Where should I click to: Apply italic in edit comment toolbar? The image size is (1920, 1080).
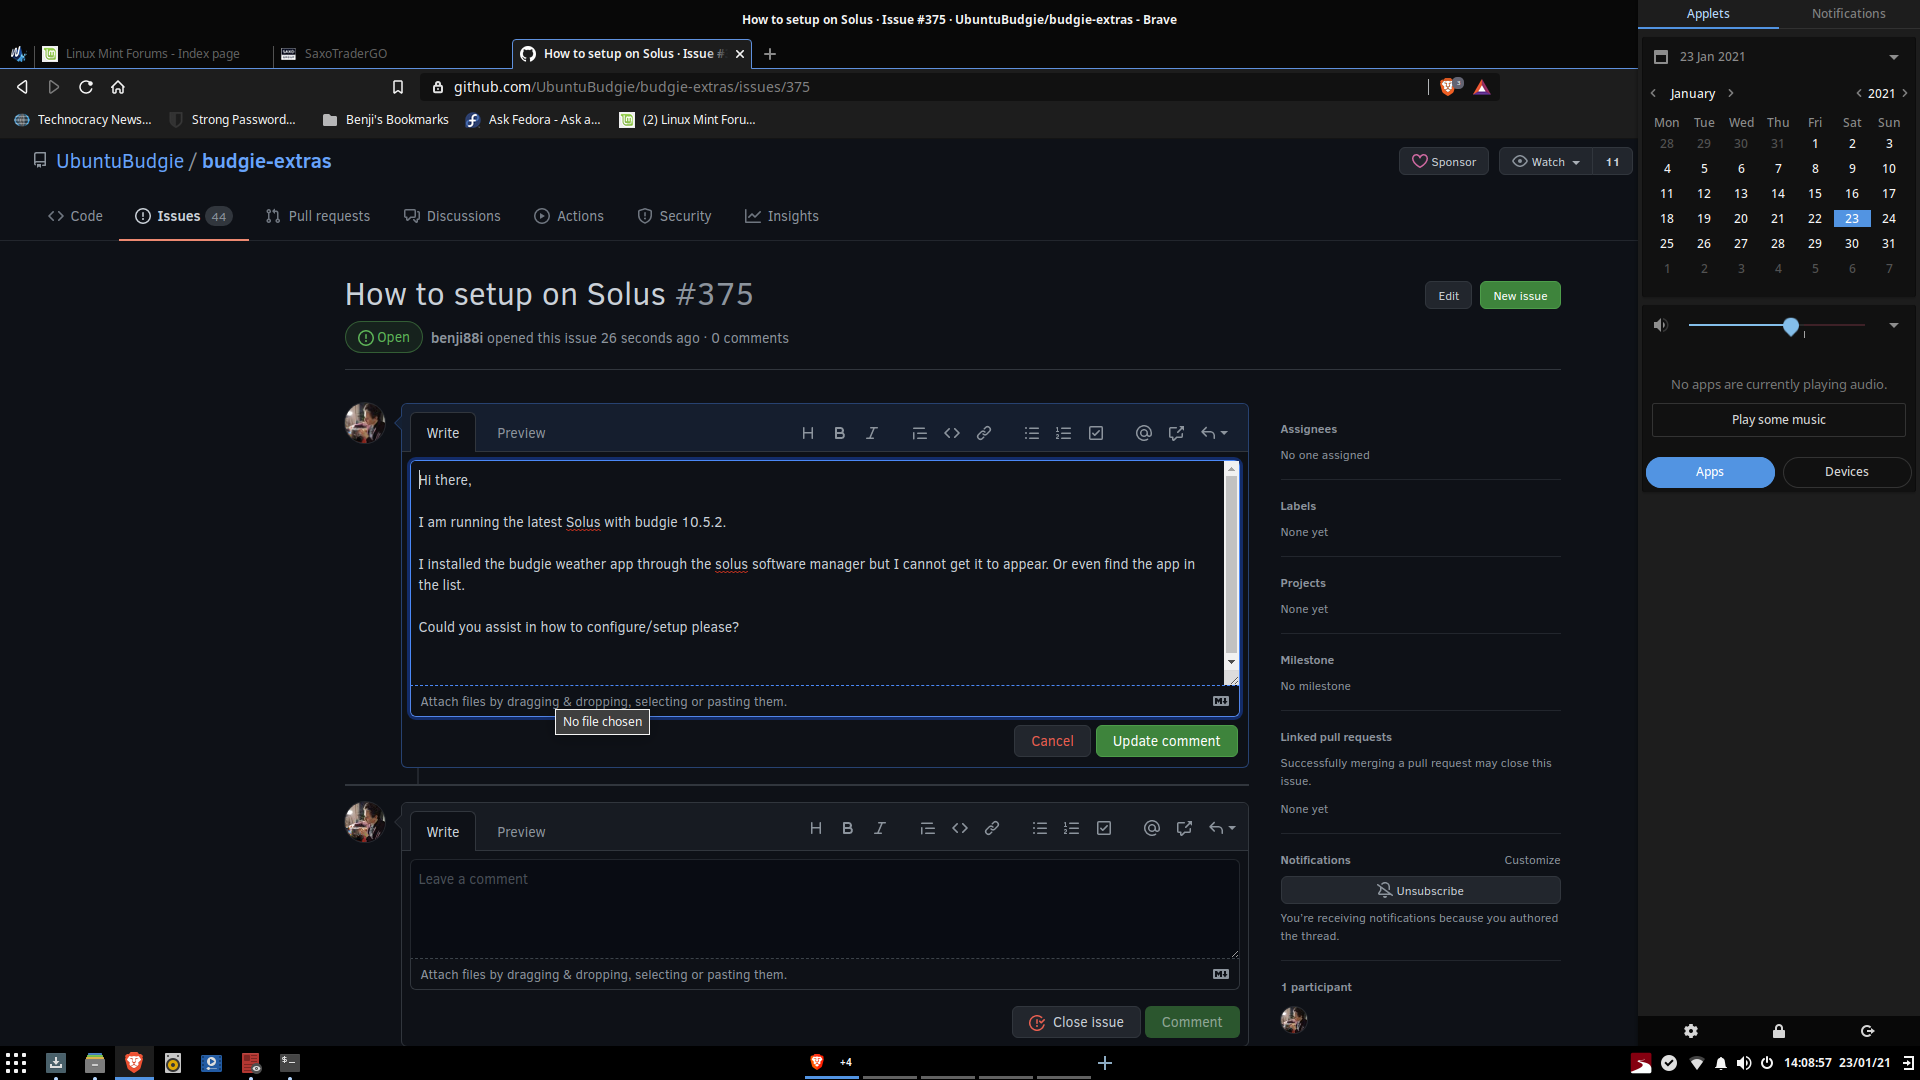(x=872, y=433)
